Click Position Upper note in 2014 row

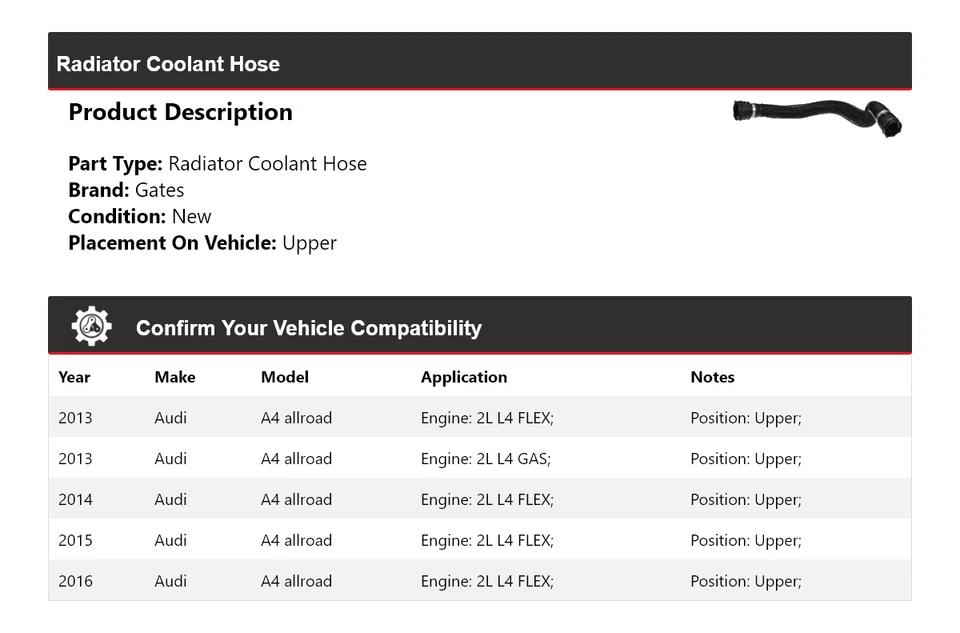[x=745, y=500]
